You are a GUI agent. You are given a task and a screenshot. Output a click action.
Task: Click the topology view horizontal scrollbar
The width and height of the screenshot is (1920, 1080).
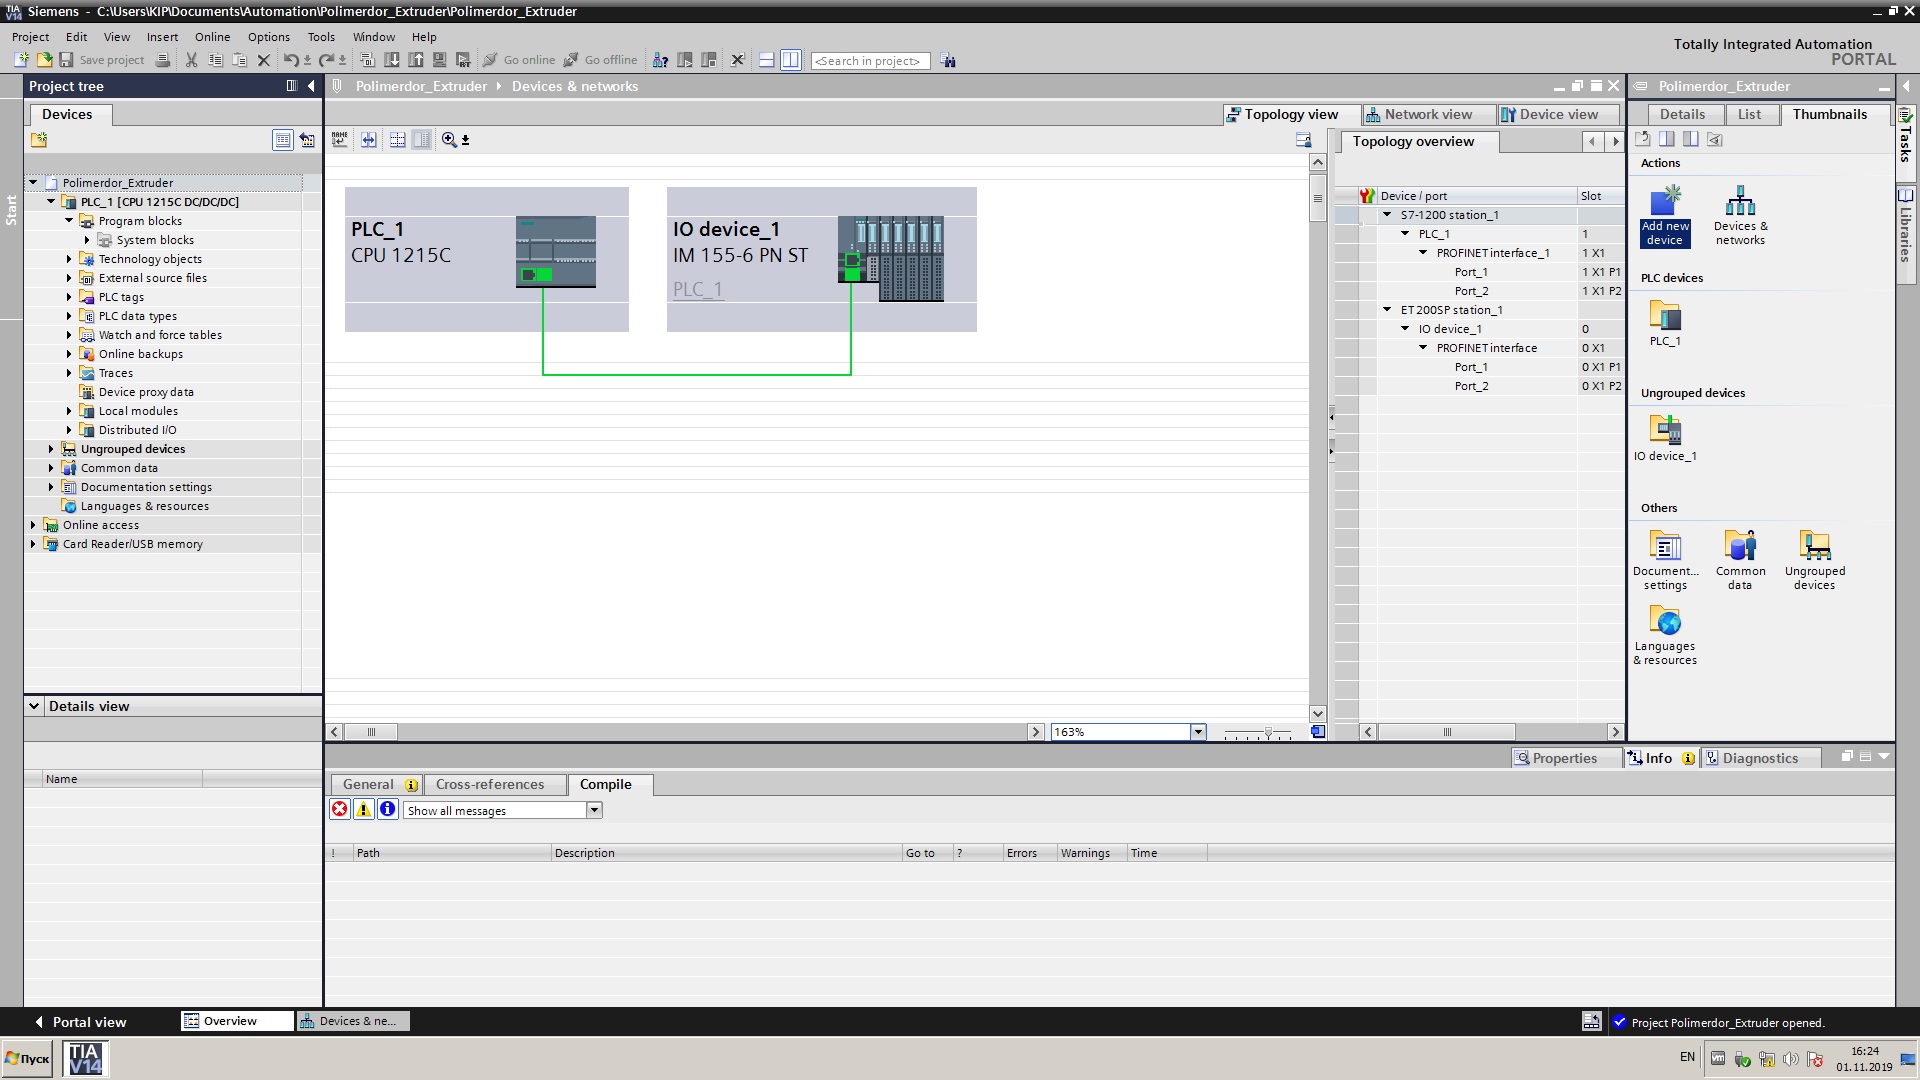tap(371, 732)
